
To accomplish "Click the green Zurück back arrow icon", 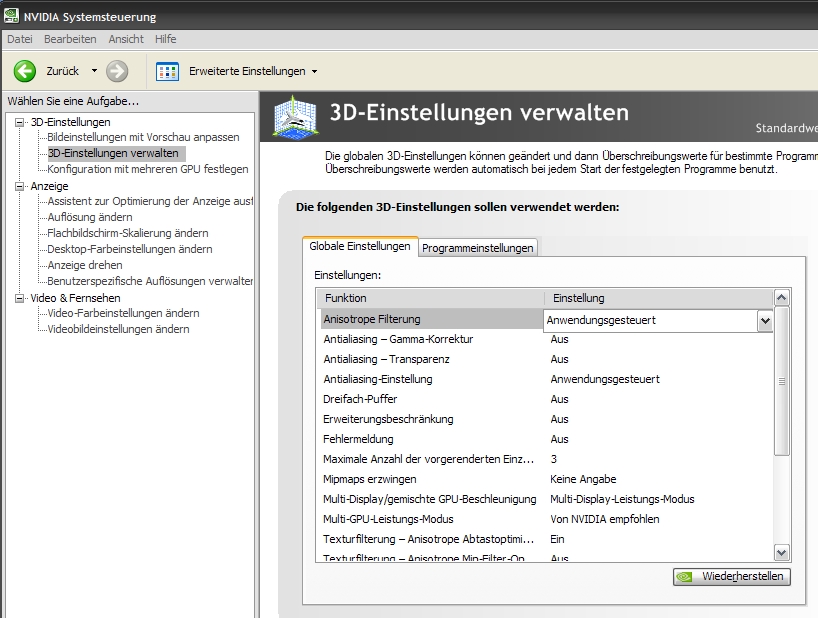I will [25, 71].
